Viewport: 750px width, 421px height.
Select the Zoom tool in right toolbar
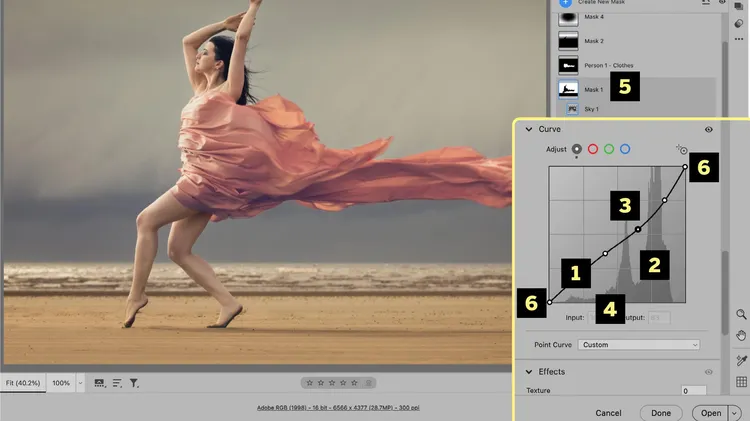741,314
